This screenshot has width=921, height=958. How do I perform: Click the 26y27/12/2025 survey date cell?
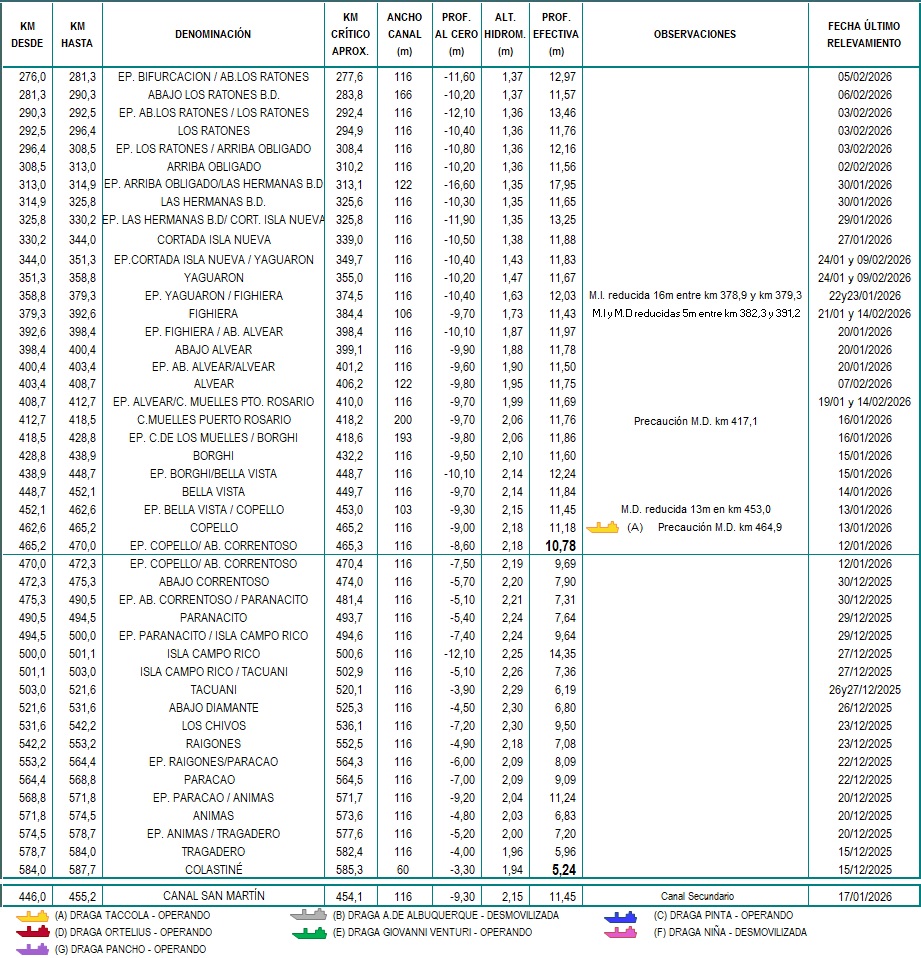(864, 690)
